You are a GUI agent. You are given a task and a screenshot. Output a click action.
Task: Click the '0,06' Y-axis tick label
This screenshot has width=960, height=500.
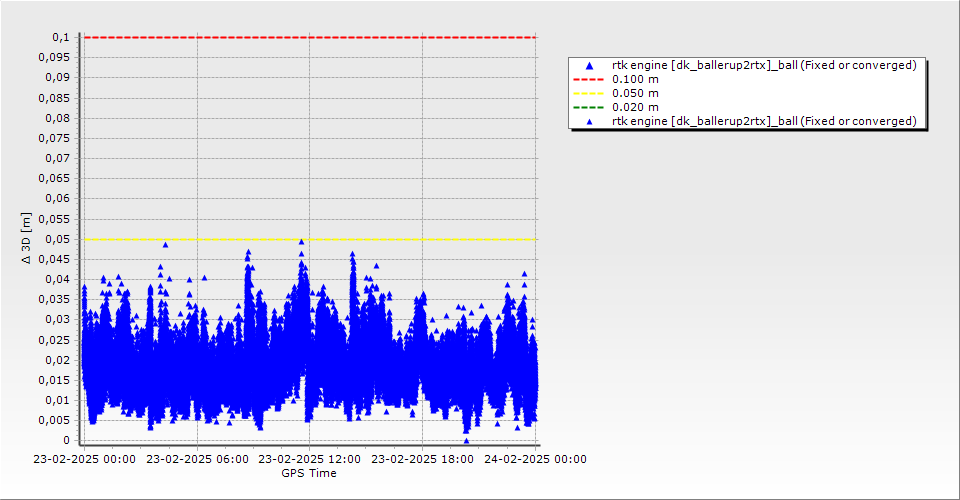coord(58,199)
